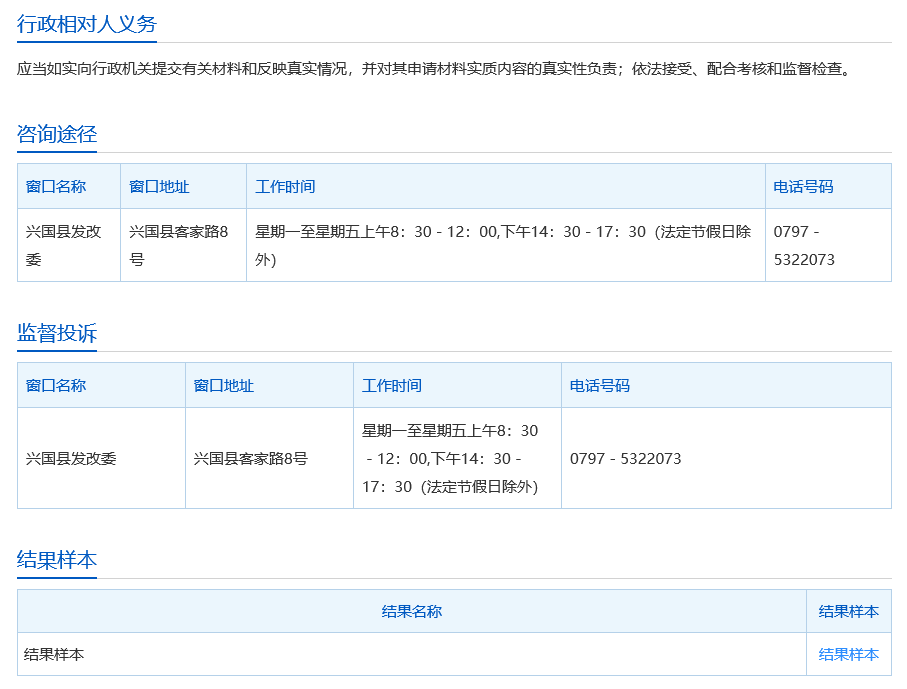This screenshot has height=689, width=907.
Task: Click the 监督投诉 section heading
Action: pyautogui.click(x=57, y=333)
